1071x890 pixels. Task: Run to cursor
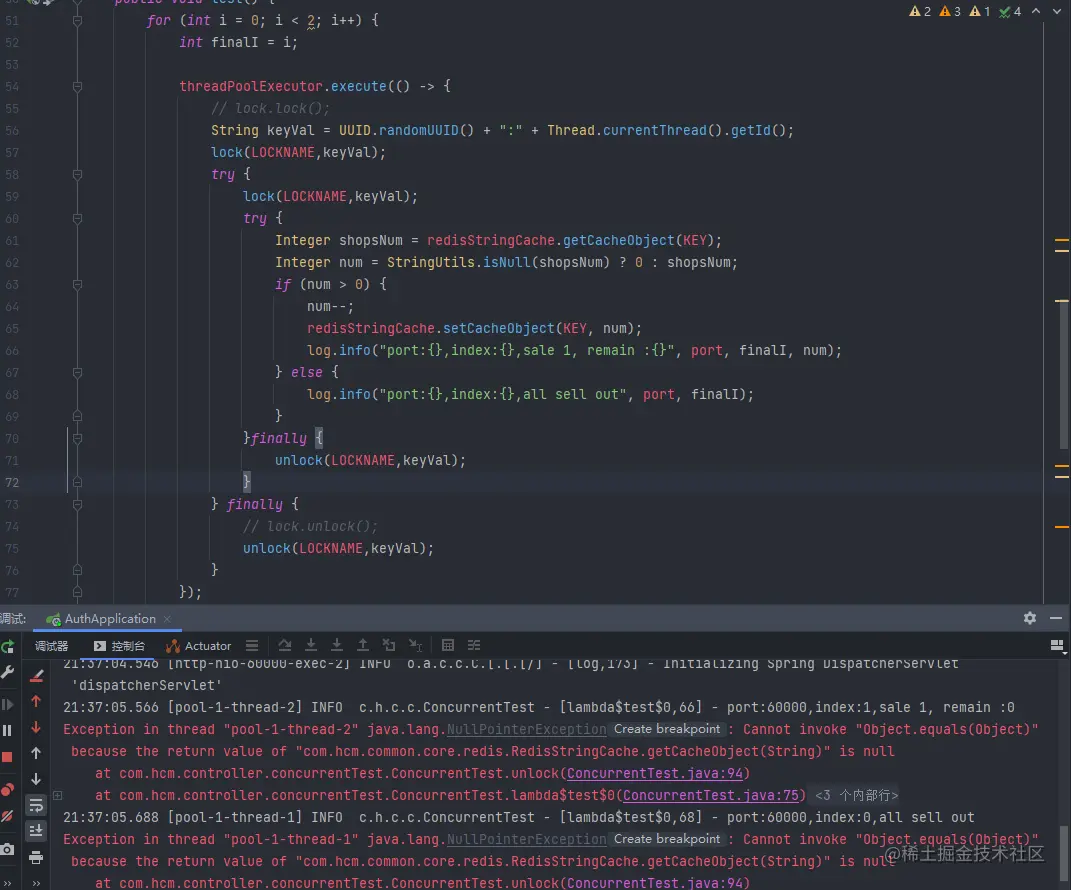point(415,645)
